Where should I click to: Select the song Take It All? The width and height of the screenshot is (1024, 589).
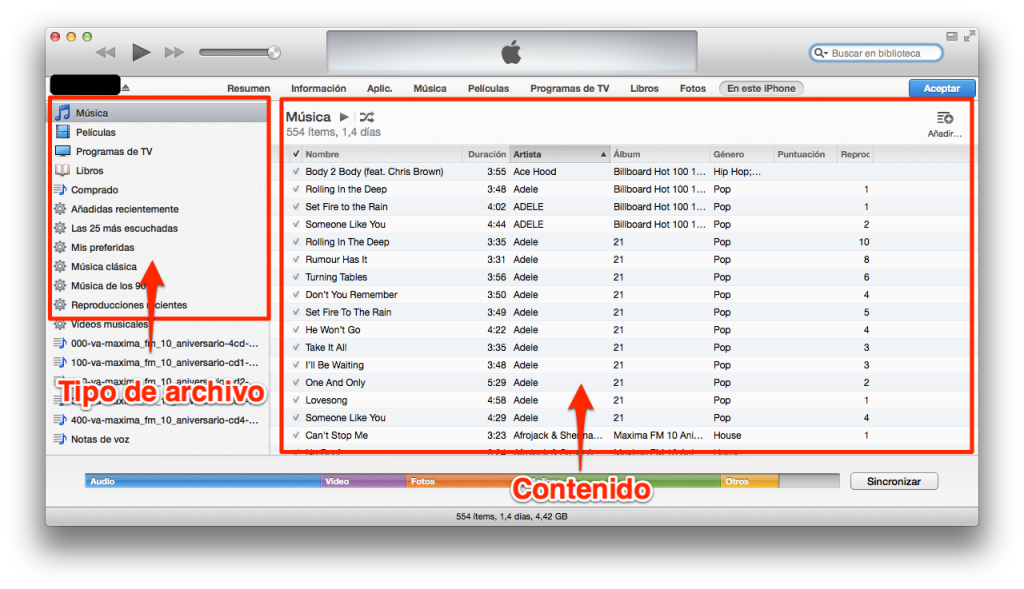pyautogui.click(x=326, y=347)
